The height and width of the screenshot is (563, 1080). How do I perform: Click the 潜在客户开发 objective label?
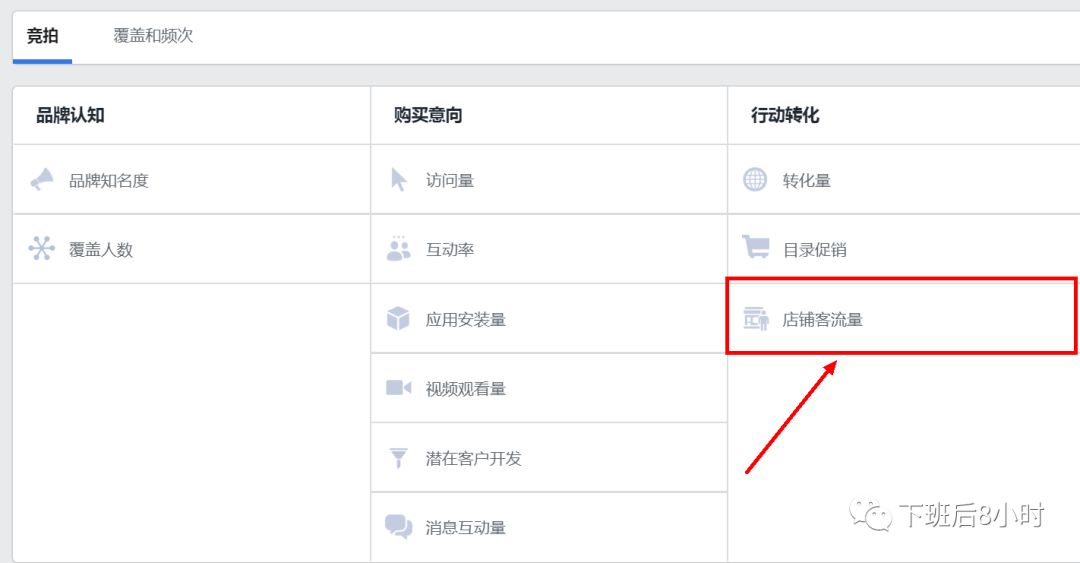474,459
